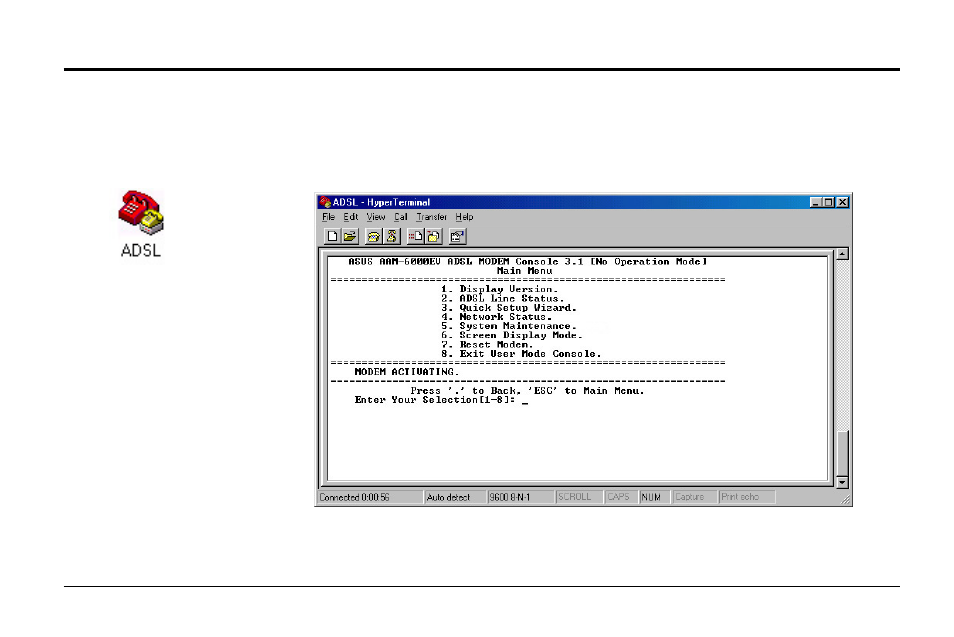Click the 9600 8-N-1 connection settings indicator
This screenshot has height=637, width=954.
click(508, 497)
